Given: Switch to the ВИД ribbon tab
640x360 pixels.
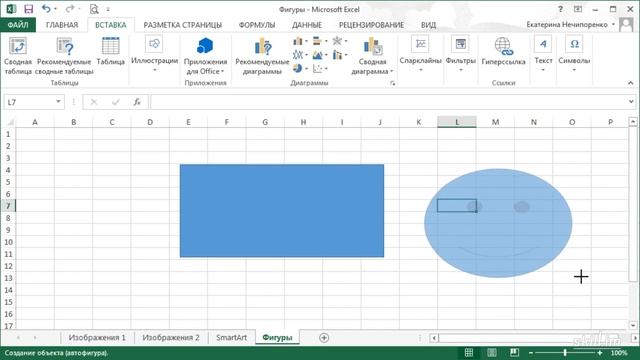Looking at the screenshot, I should (428, 25).
